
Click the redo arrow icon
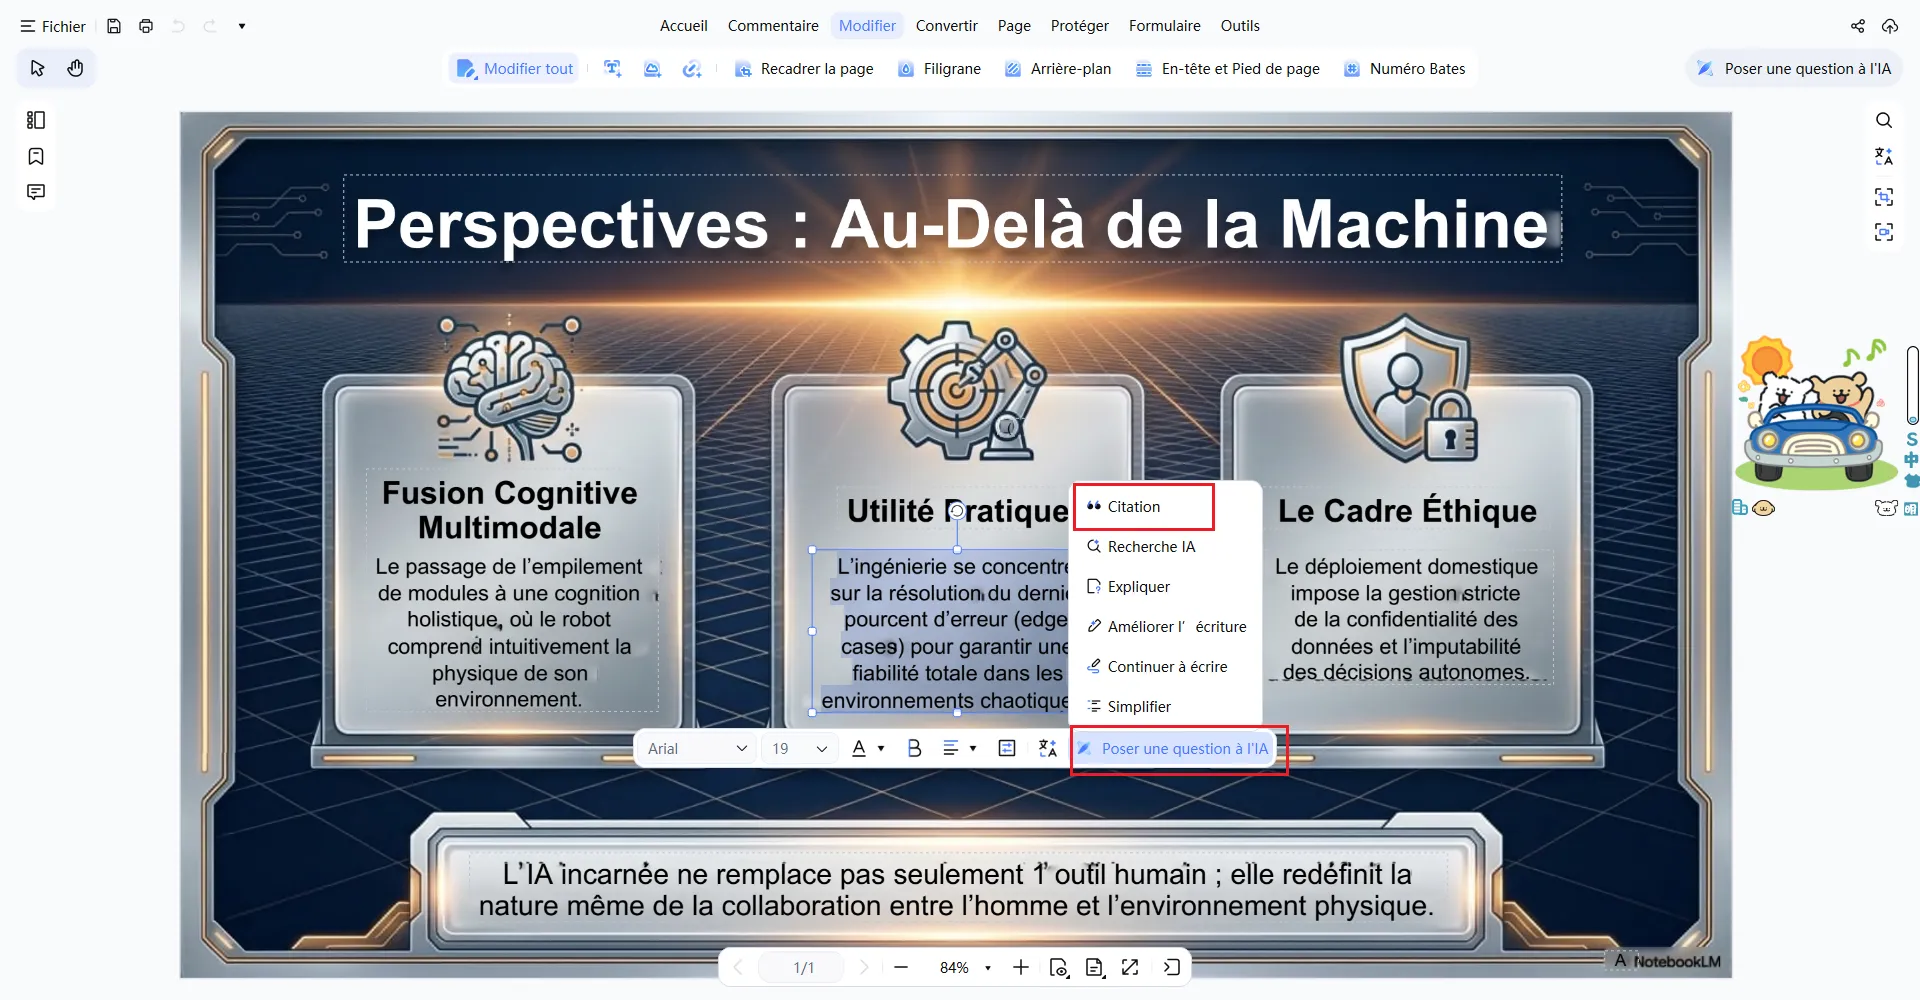[x=210, y=26]
